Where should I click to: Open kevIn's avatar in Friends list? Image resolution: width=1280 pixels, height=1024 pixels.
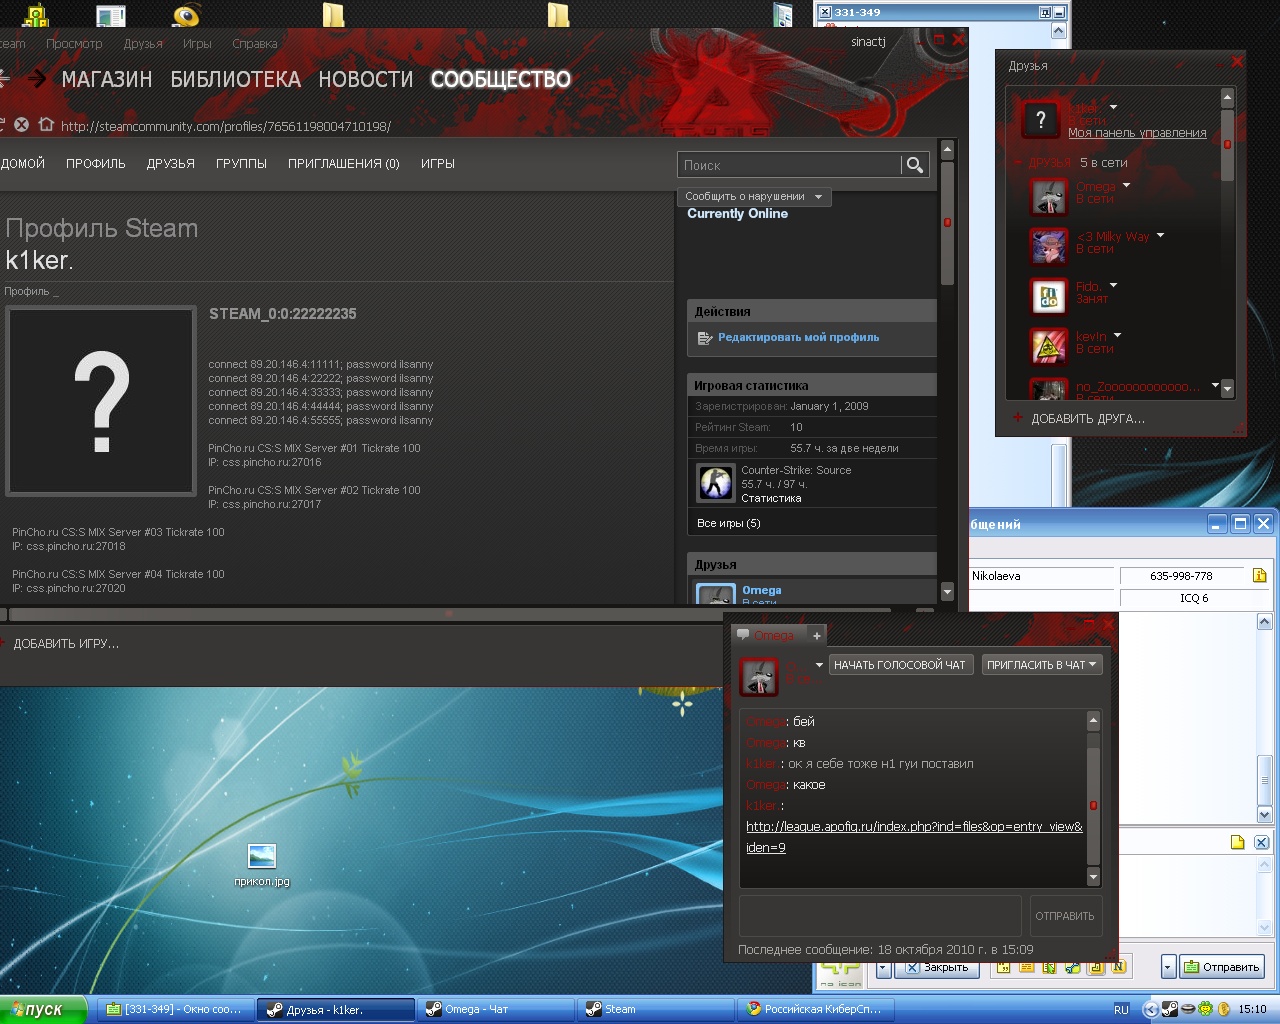(1050, 346)
